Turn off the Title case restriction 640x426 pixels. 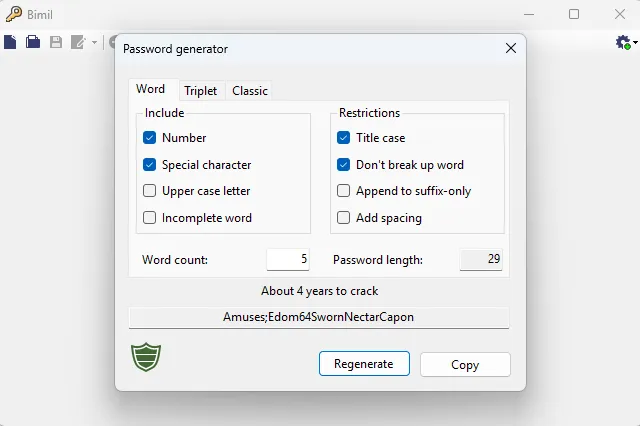pos(343,138)
